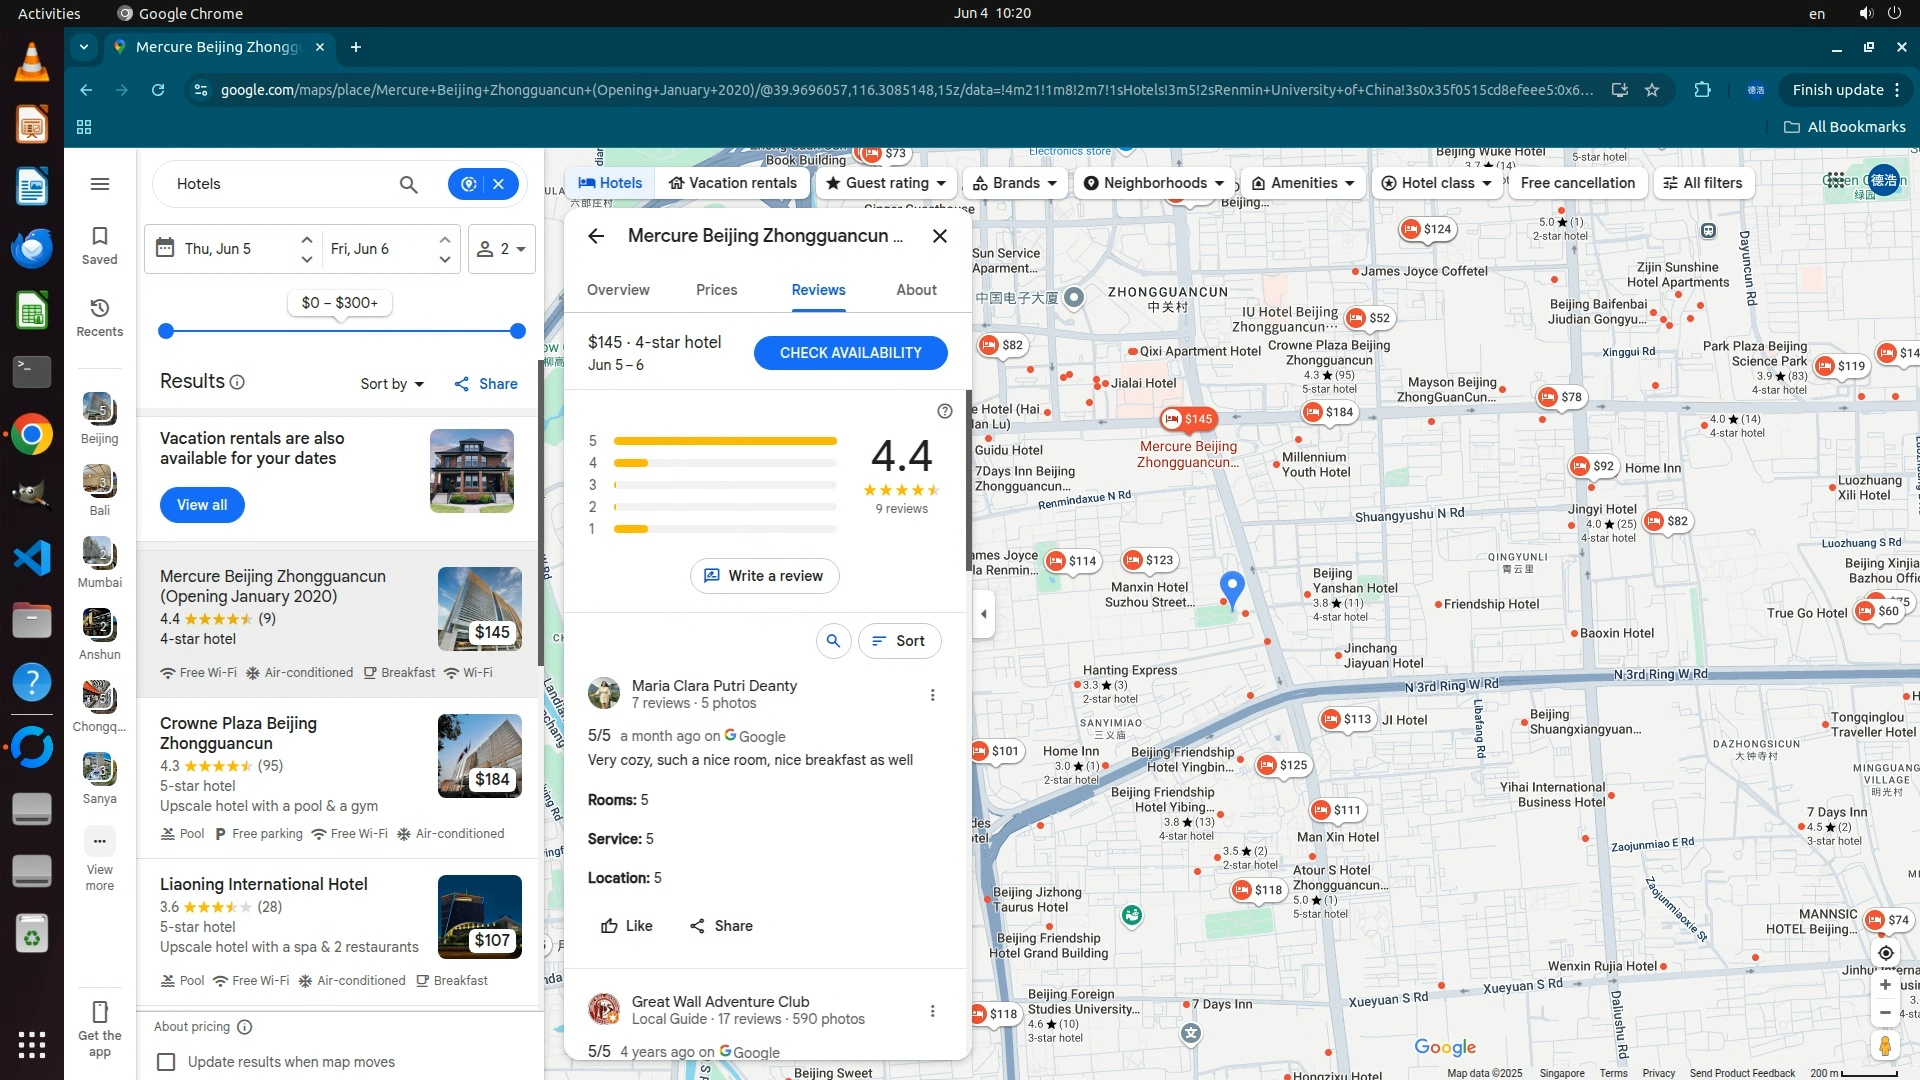Click the show-your-location target button

pos(1885,953)
